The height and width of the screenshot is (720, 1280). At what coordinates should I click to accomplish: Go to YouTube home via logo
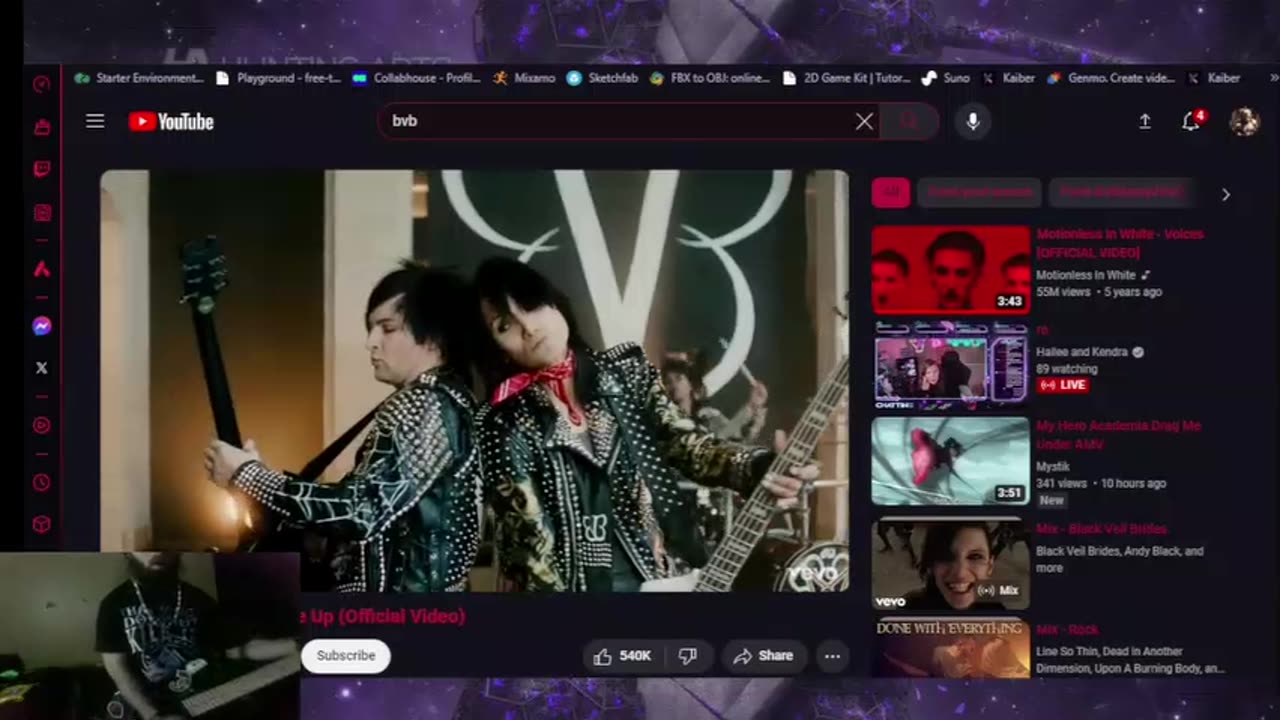click(x=171, y=122)
